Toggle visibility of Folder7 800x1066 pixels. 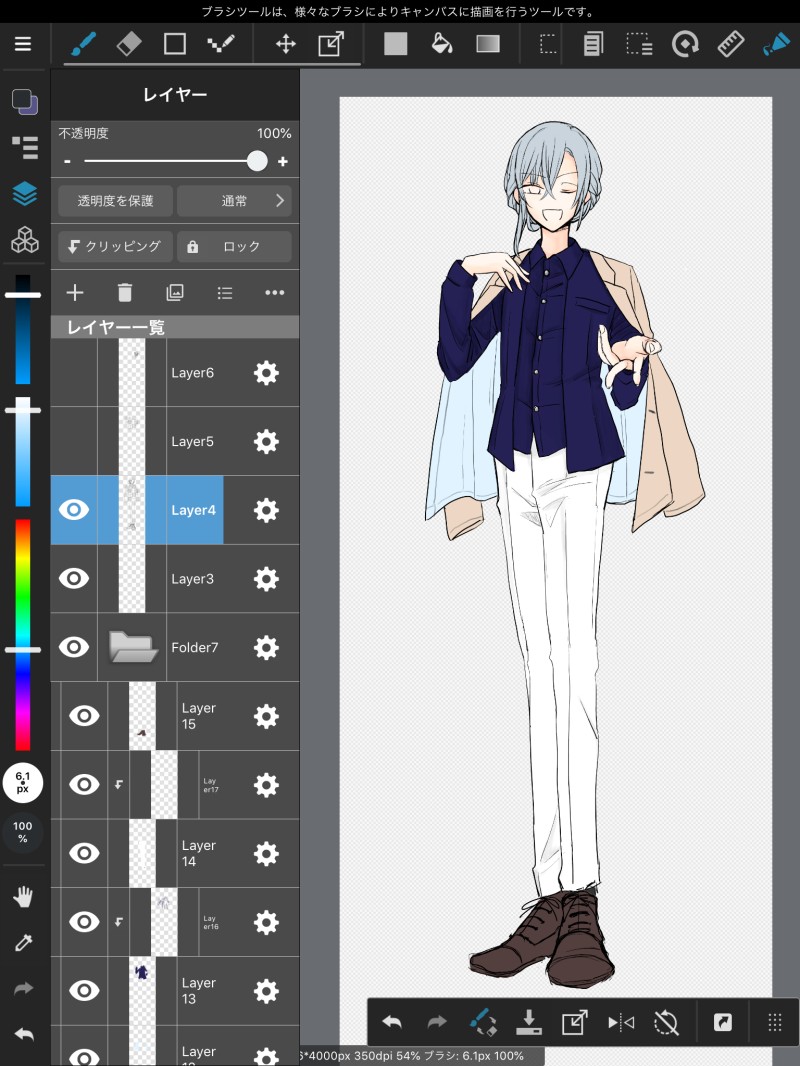[x=73, y=647]
